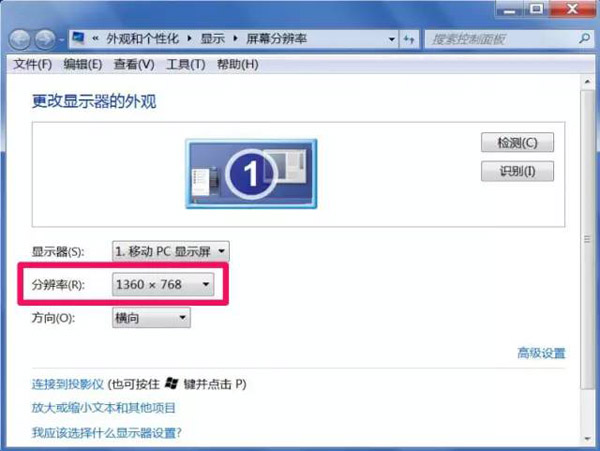The image size is (600, 451).
Task: Open 高级设置 advanced settings link
Action: coord(541,353)
